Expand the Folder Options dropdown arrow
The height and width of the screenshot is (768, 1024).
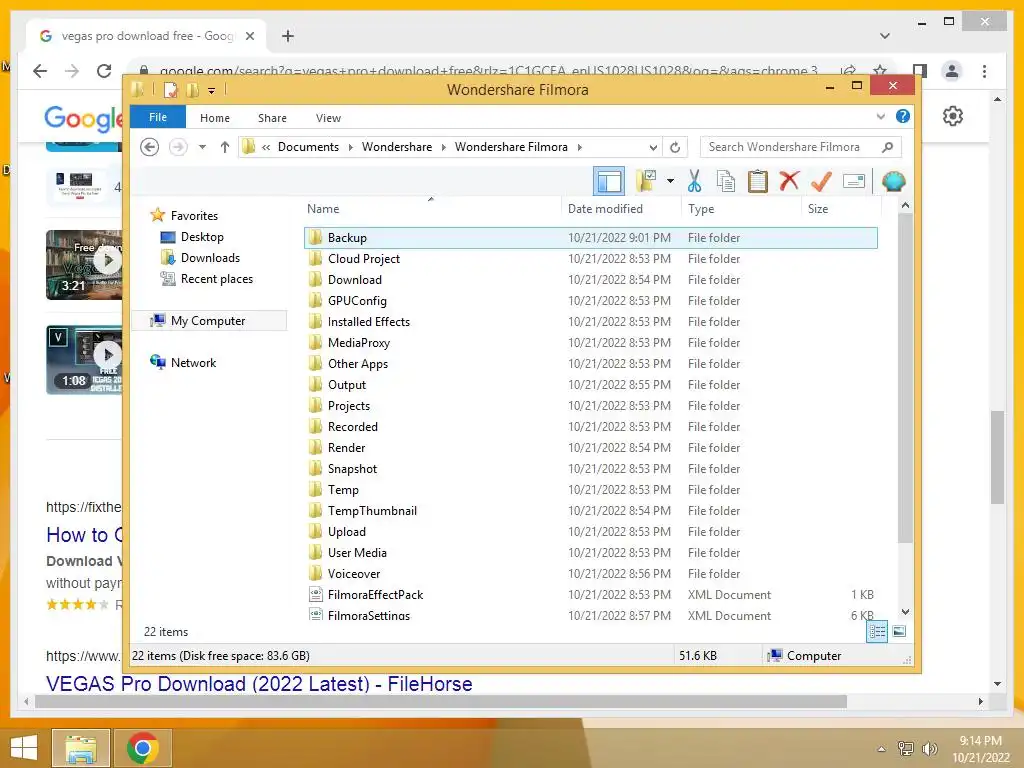tap(670, 181)
